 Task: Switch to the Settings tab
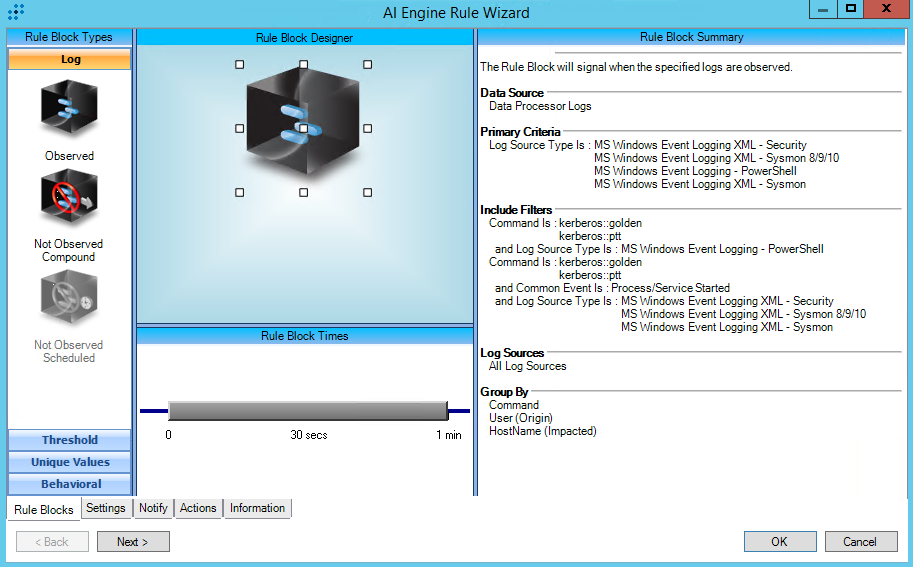click(x=106, y=508)
